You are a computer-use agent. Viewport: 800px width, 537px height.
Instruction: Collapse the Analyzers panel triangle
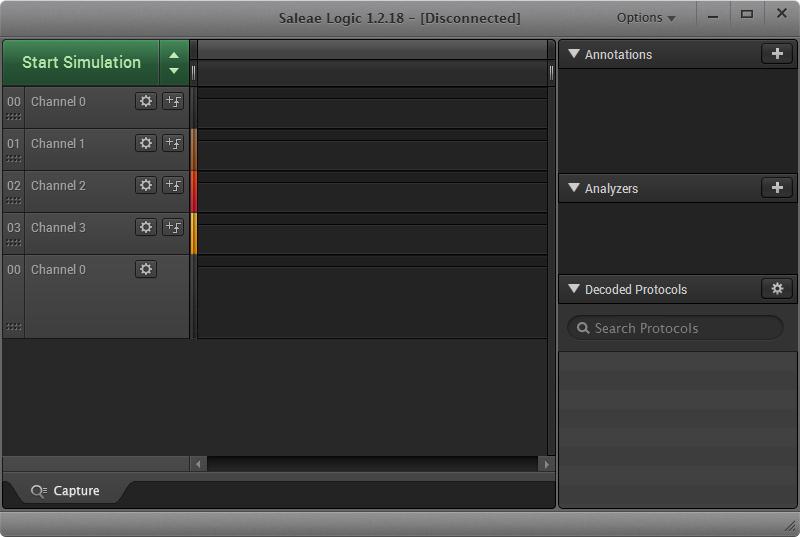[x=574, y=188]
